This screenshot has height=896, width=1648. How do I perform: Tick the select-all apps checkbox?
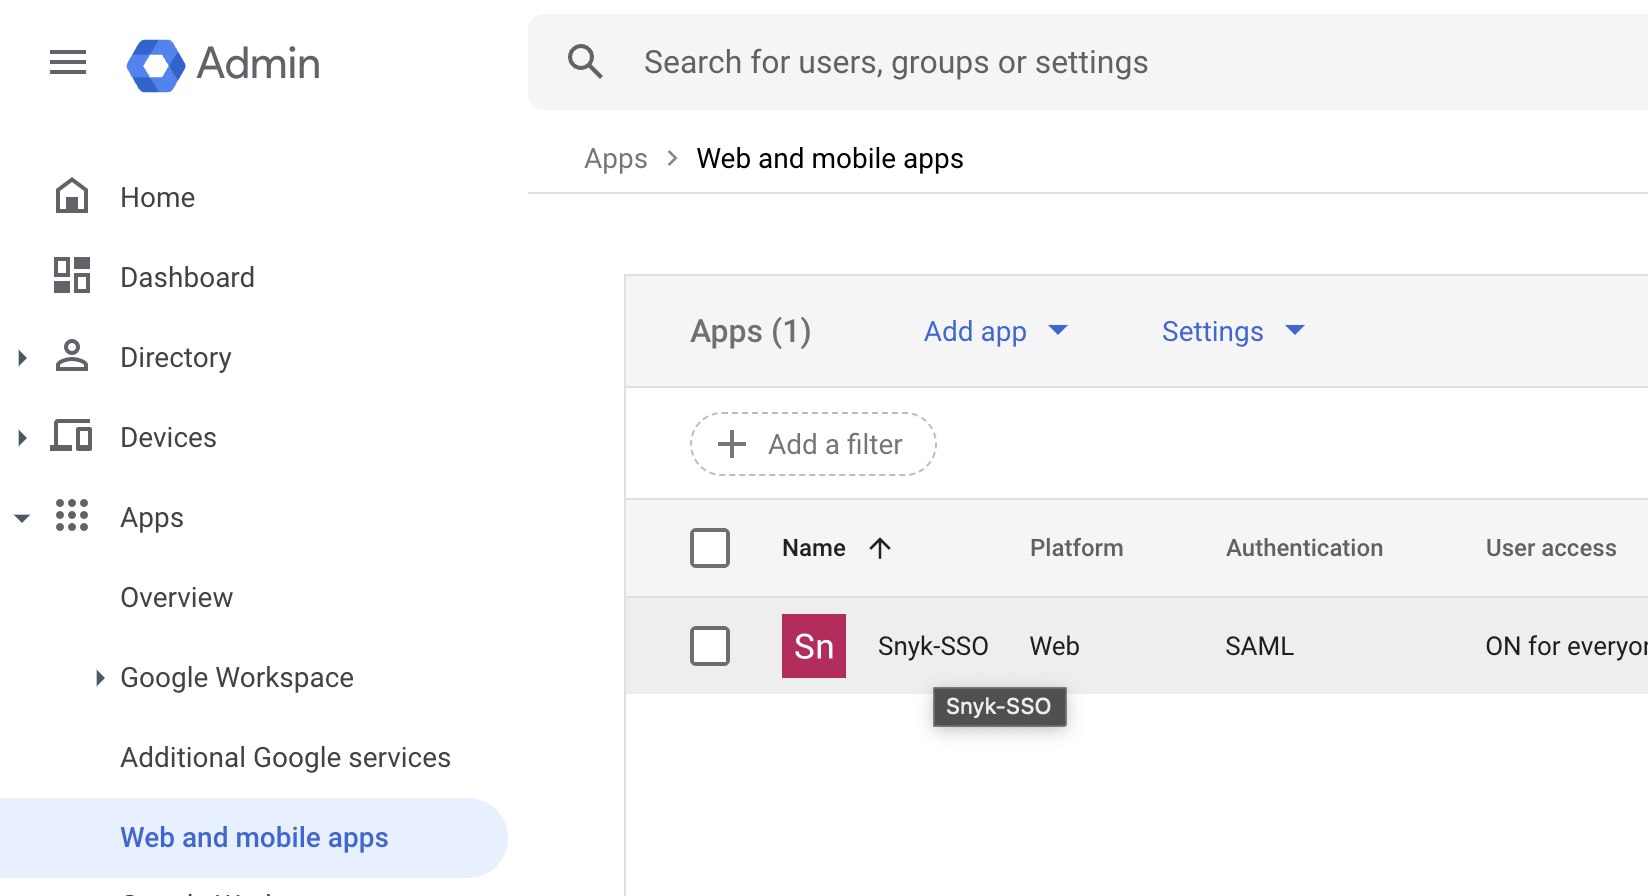(710, 548)
